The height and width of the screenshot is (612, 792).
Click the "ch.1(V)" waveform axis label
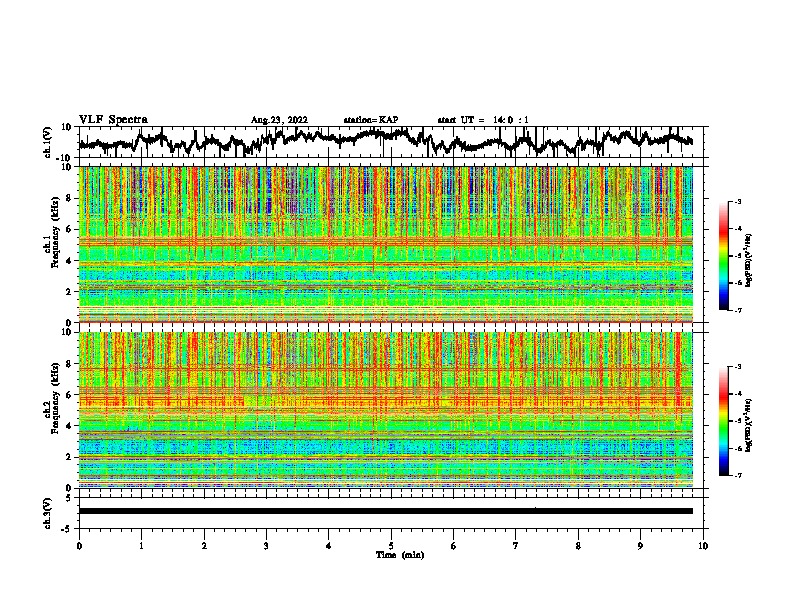coord(47,142)
